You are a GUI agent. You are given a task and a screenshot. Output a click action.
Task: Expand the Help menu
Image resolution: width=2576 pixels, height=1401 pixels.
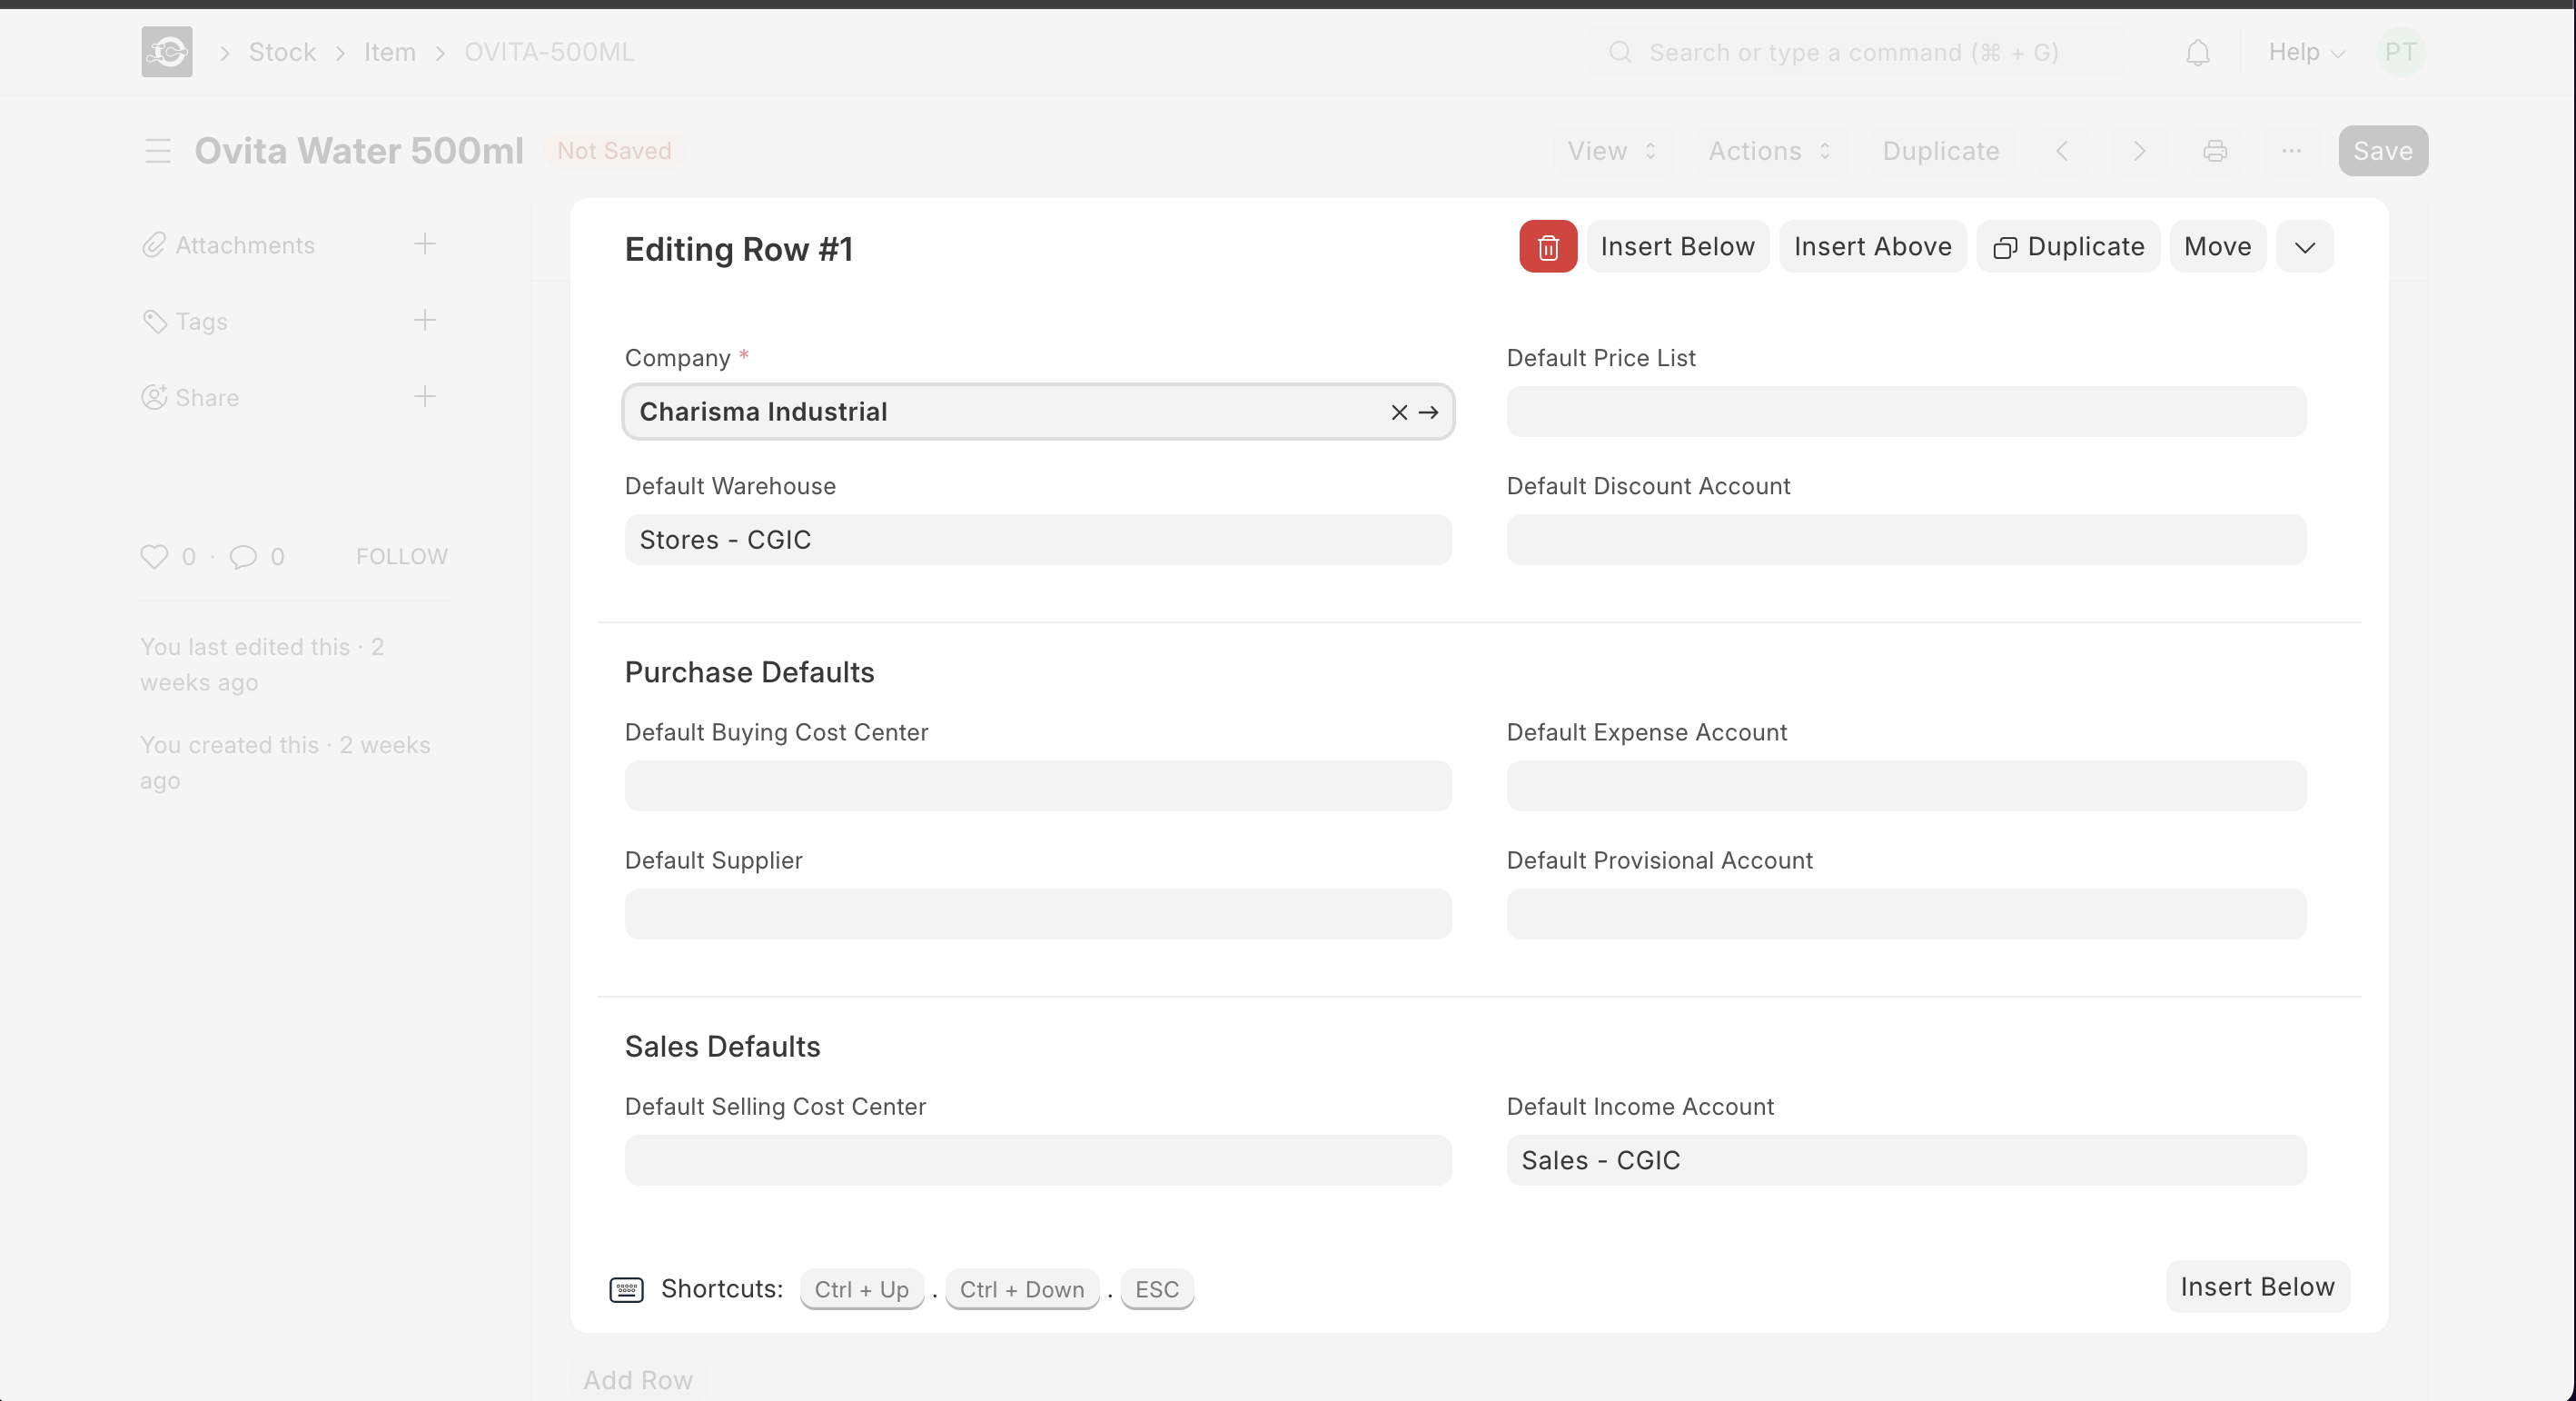(x=2305, y=52)
